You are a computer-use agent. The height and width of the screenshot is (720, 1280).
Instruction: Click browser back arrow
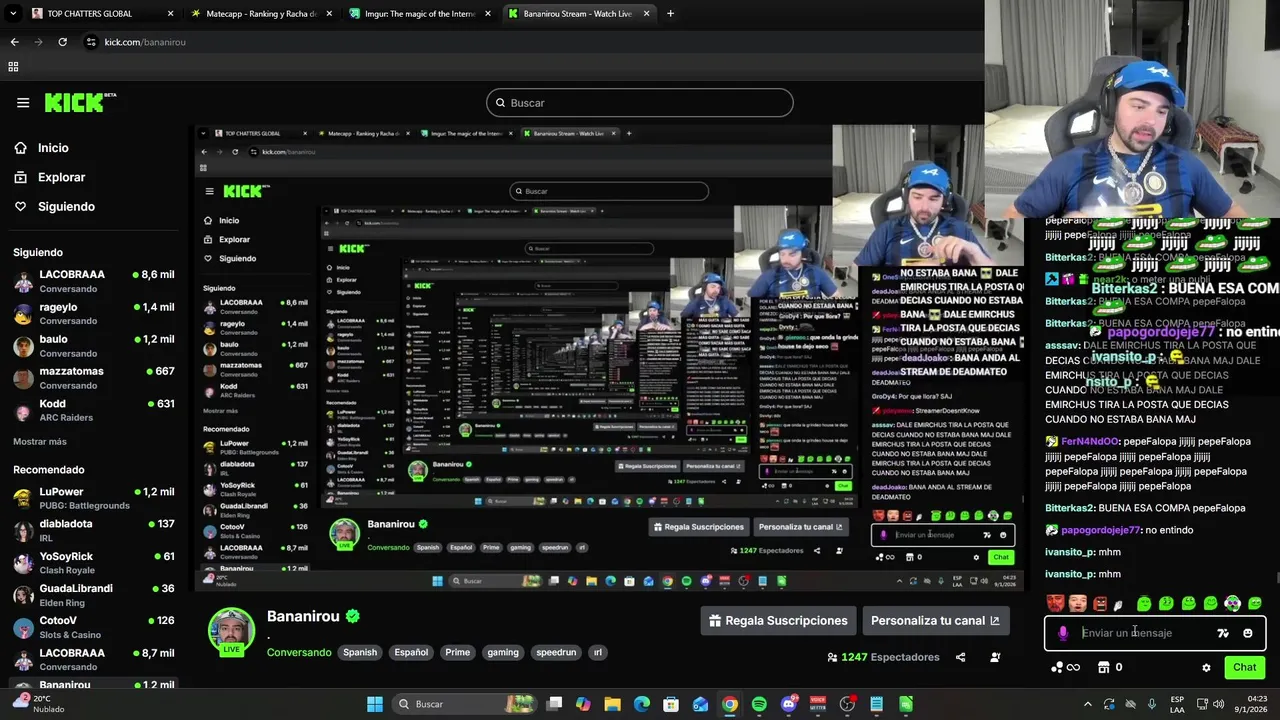tap(14, 42)
